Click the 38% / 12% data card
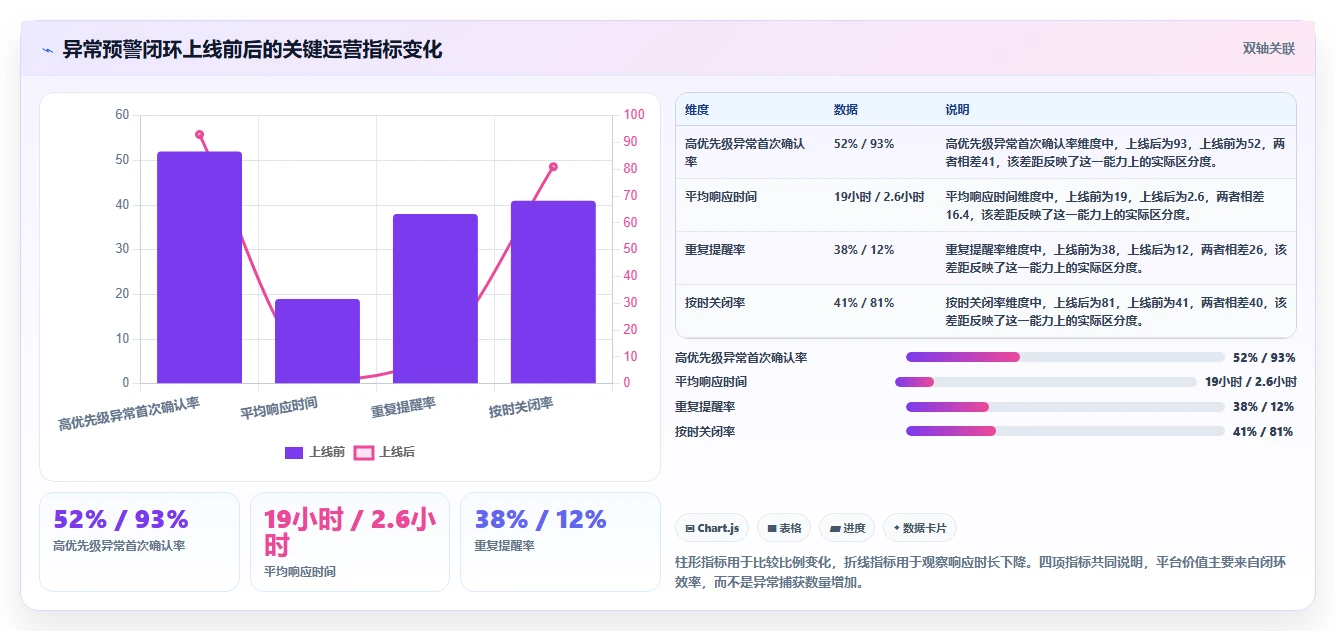The width and height of the screenshot is (1336, 631). 560,541
